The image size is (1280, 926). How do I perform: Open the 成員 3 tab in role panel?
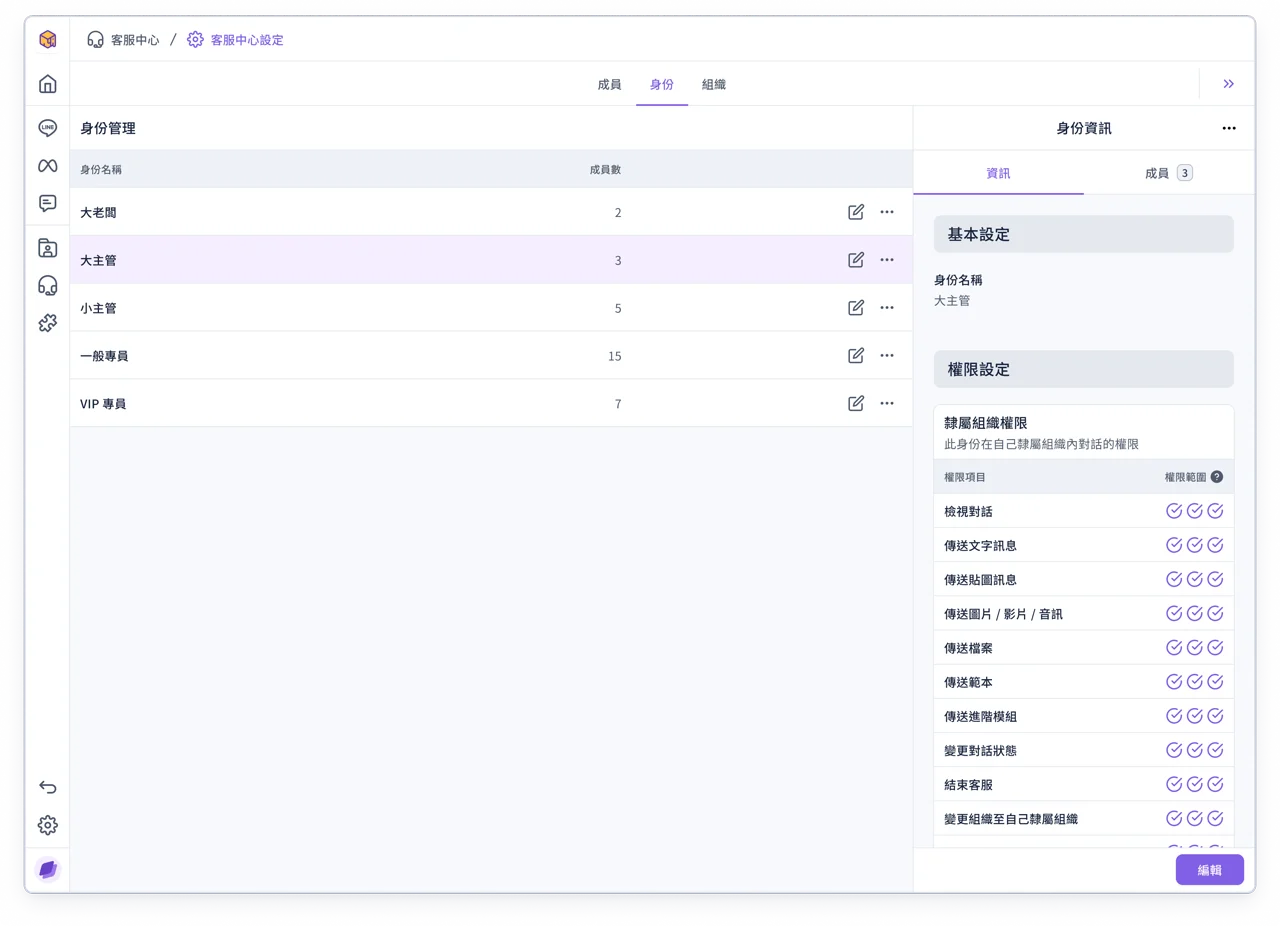coord(1169,173)
